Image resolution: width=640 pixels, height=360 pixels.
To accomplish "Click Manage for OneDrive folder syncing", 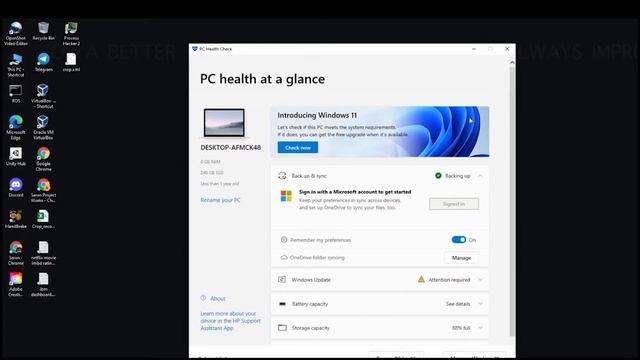I will (461, 258).
